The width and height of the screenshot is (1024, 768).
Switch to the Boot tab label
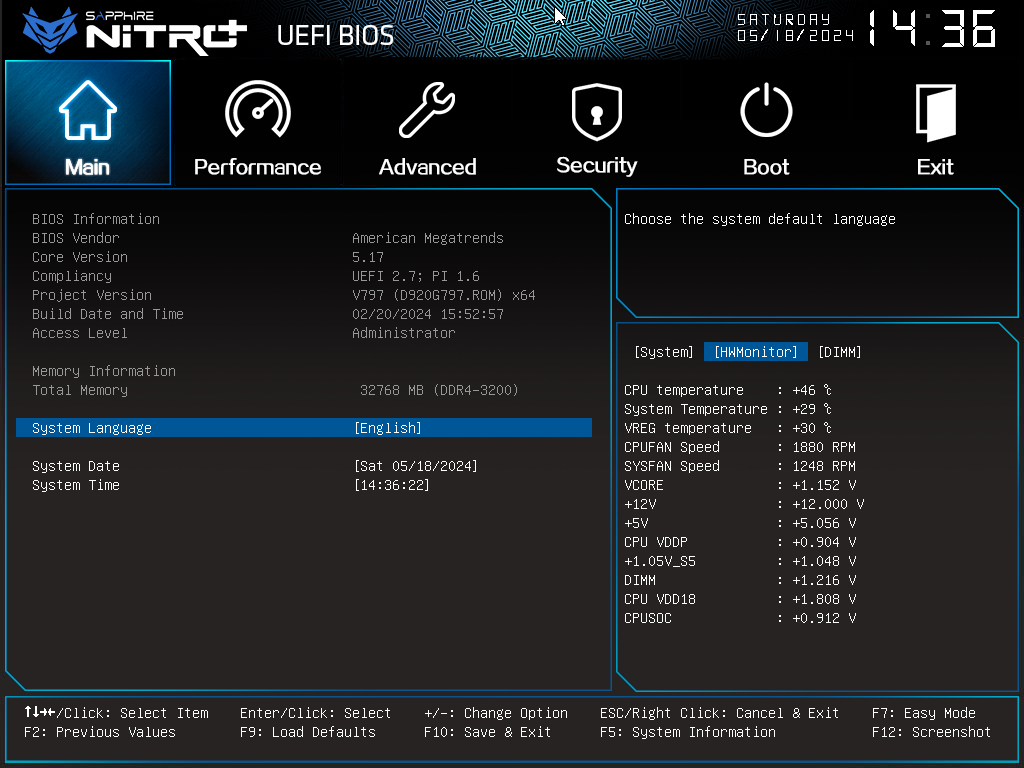click(x=766, y=167)
